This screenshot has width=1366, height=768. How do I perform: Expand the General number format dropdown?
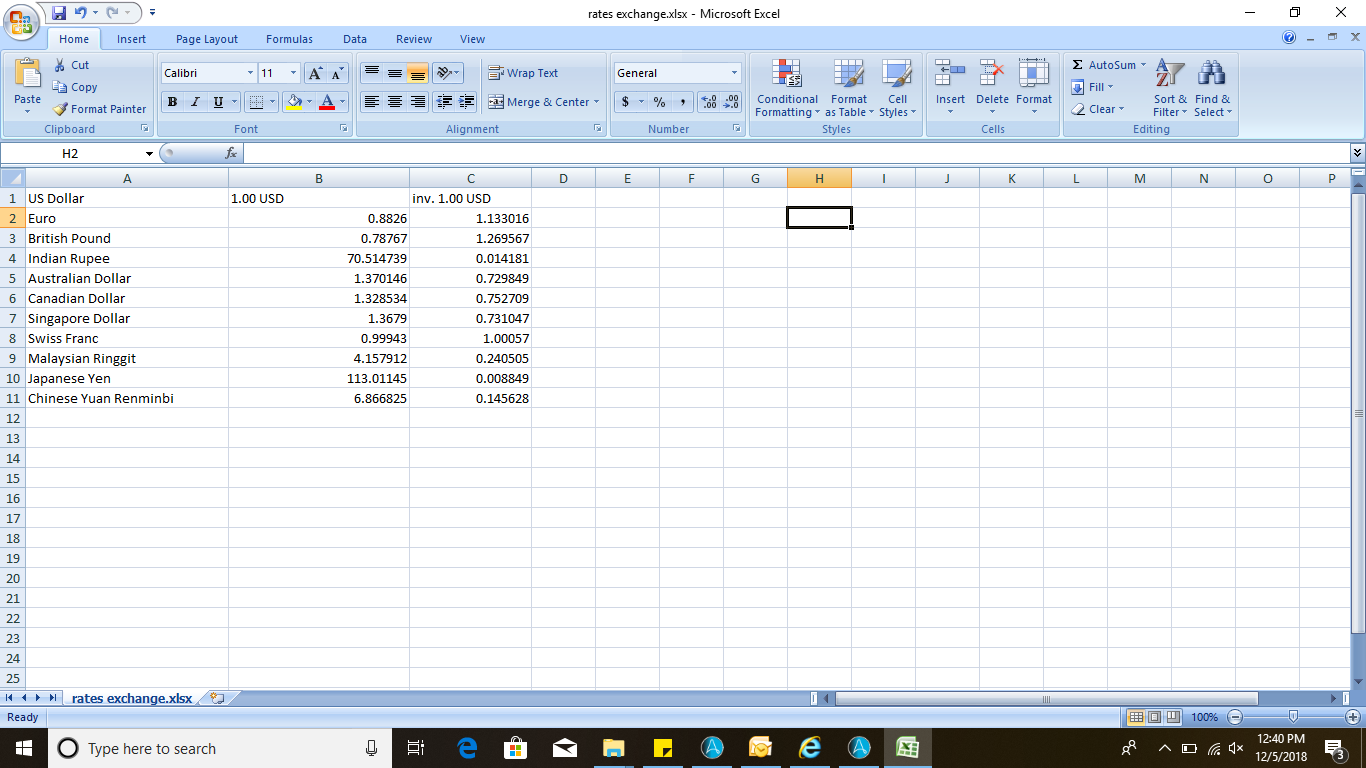[734, 73]
